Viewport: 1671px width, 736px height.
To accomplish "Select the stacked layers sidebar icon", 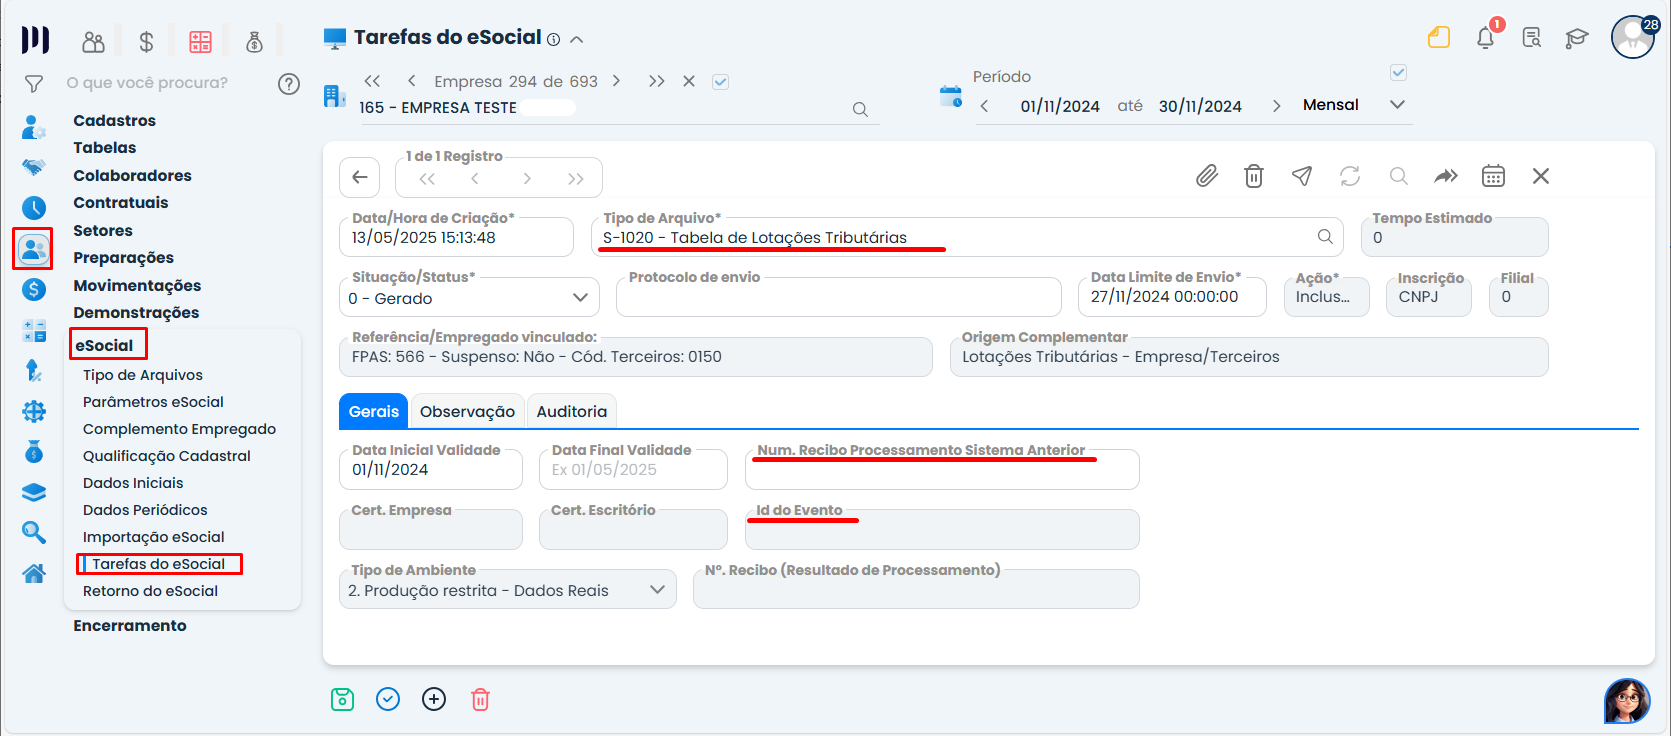I will click(x=34, y=492).
